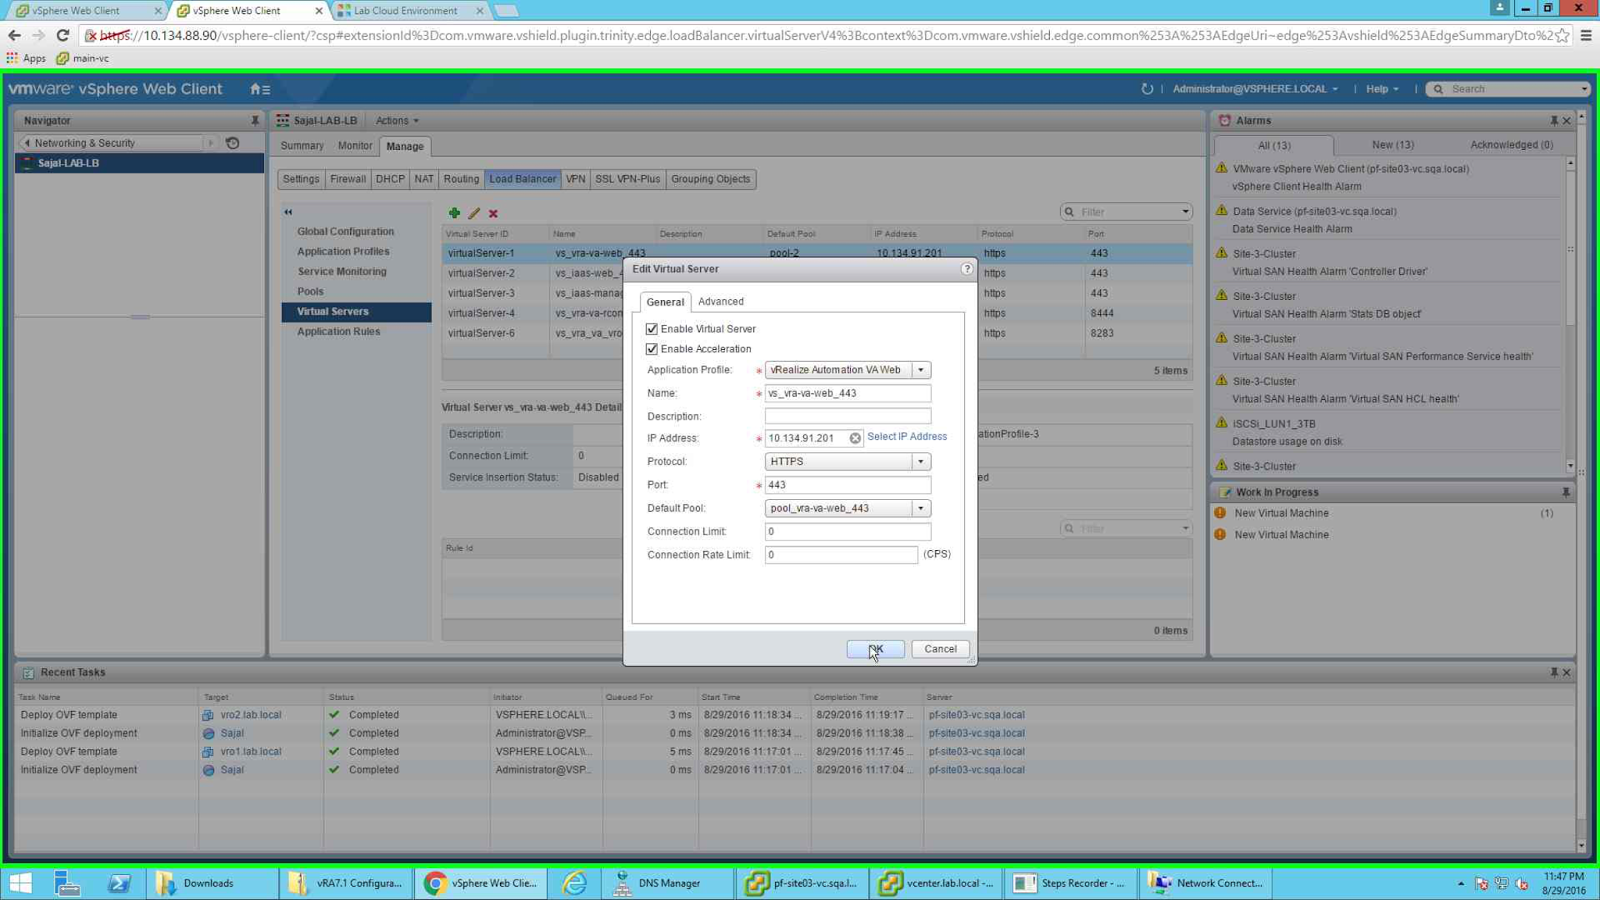Refresh vSphere Web Client icon
Viewport: 1600px width, 900px height.
1147,89
